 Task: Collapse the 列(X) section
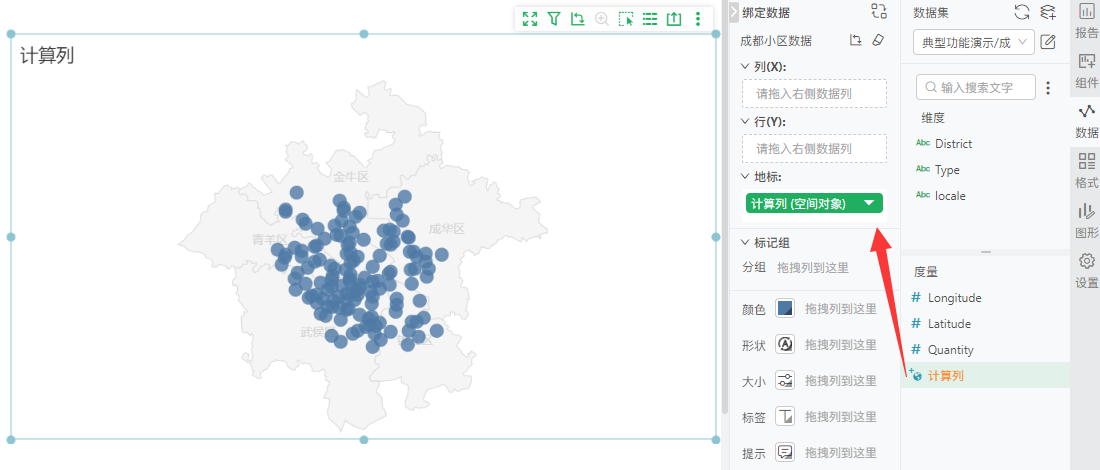[x=745, y=67]
